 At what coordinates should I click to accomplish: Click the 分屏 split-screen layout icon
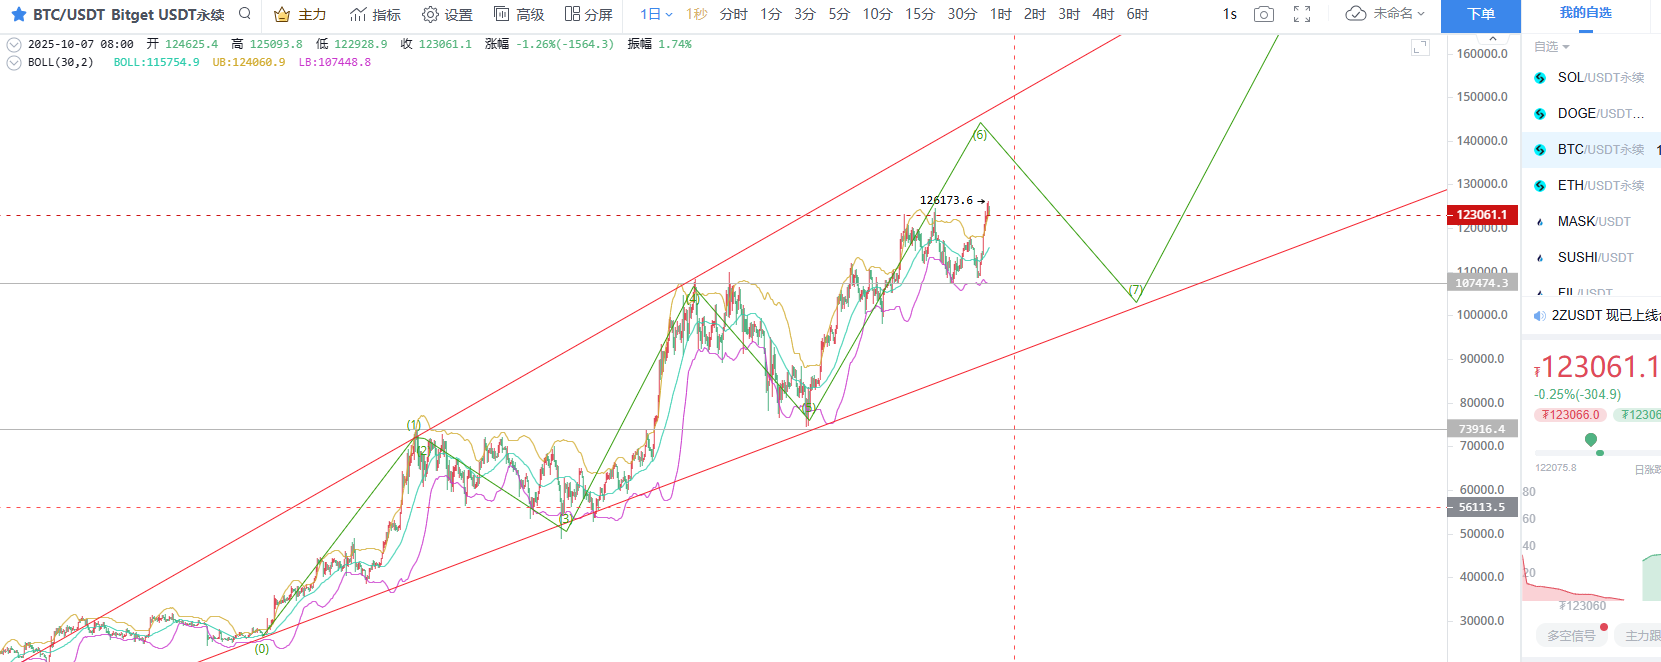click(x=573, y=14)
